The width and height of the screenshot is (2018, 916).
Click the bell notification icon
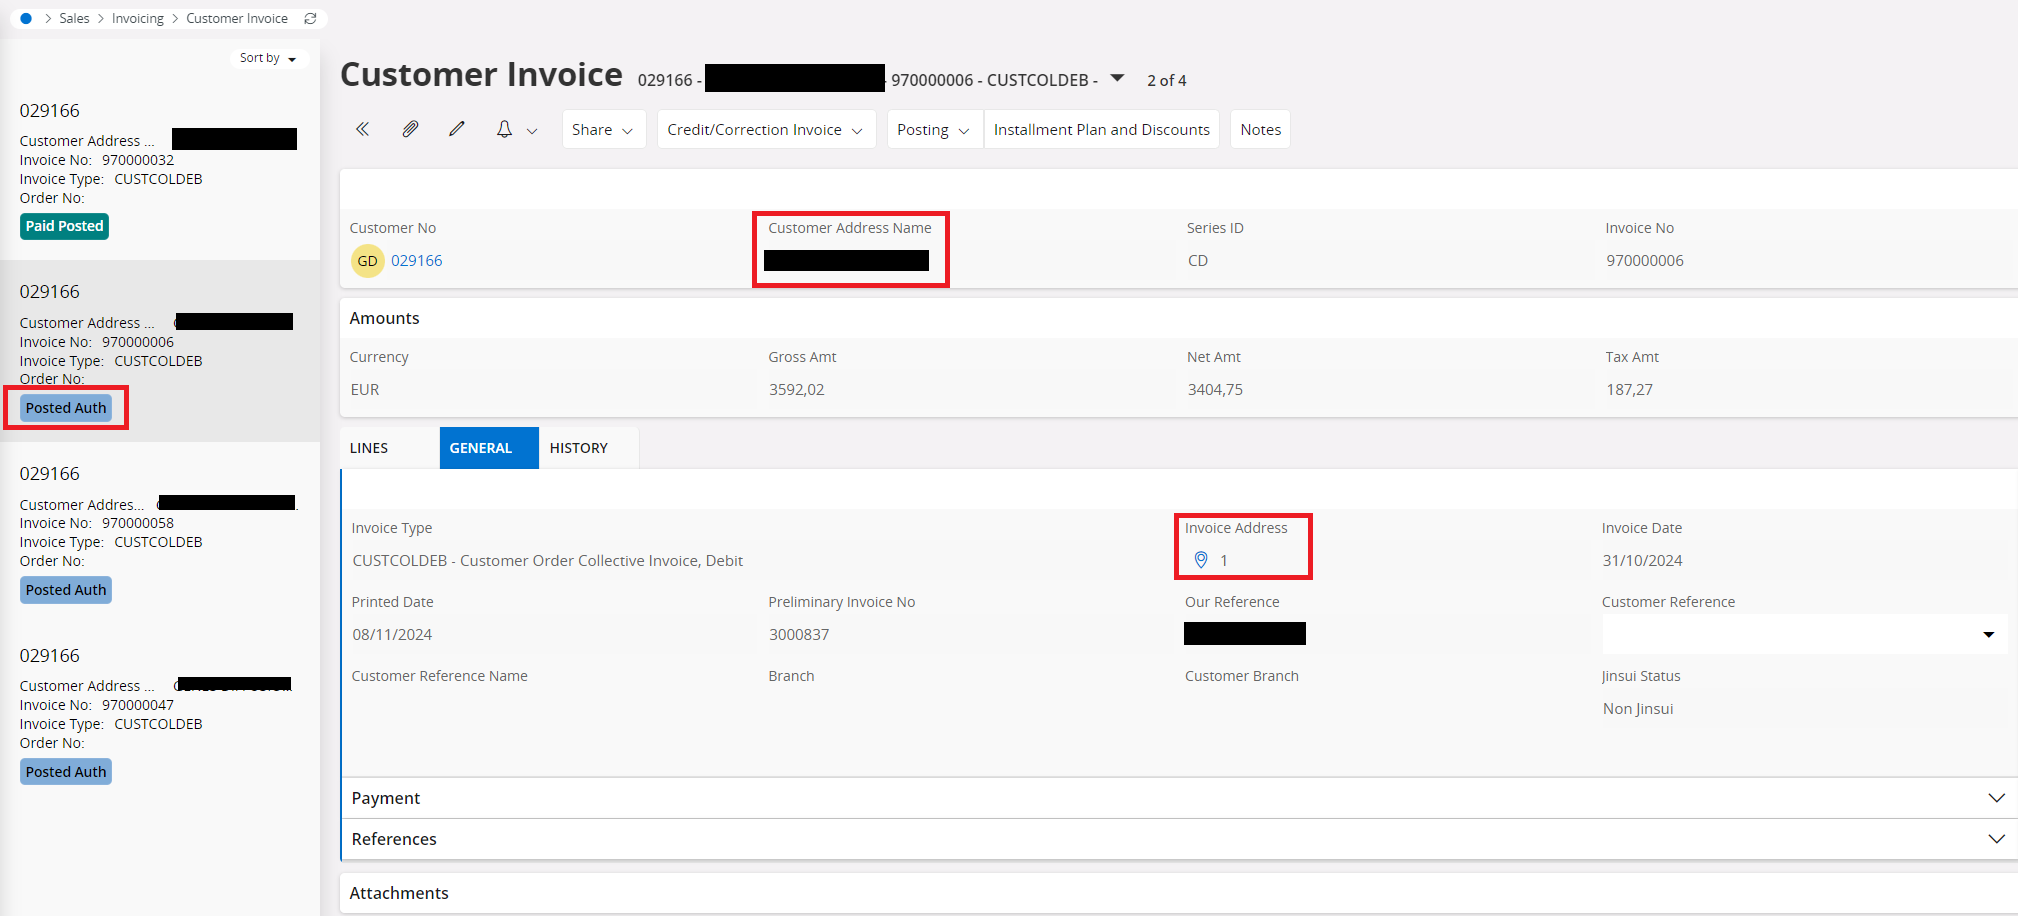(504, 129)
